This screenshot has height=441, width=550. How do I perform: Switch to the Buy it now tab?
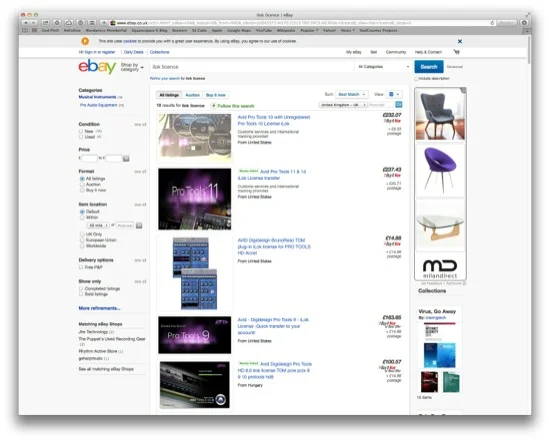coord(216,95)
